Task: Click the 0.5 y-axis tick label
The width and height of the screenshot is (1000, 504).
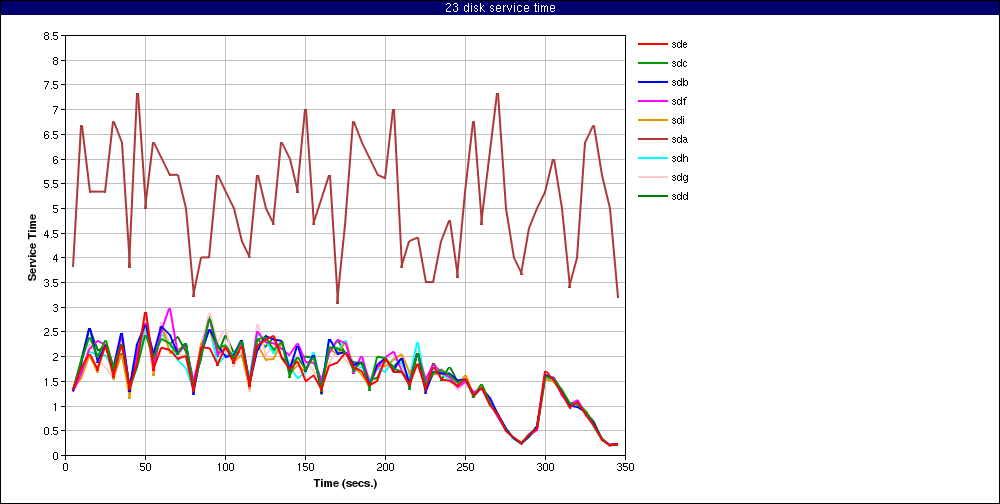Action: click(52, 431)
